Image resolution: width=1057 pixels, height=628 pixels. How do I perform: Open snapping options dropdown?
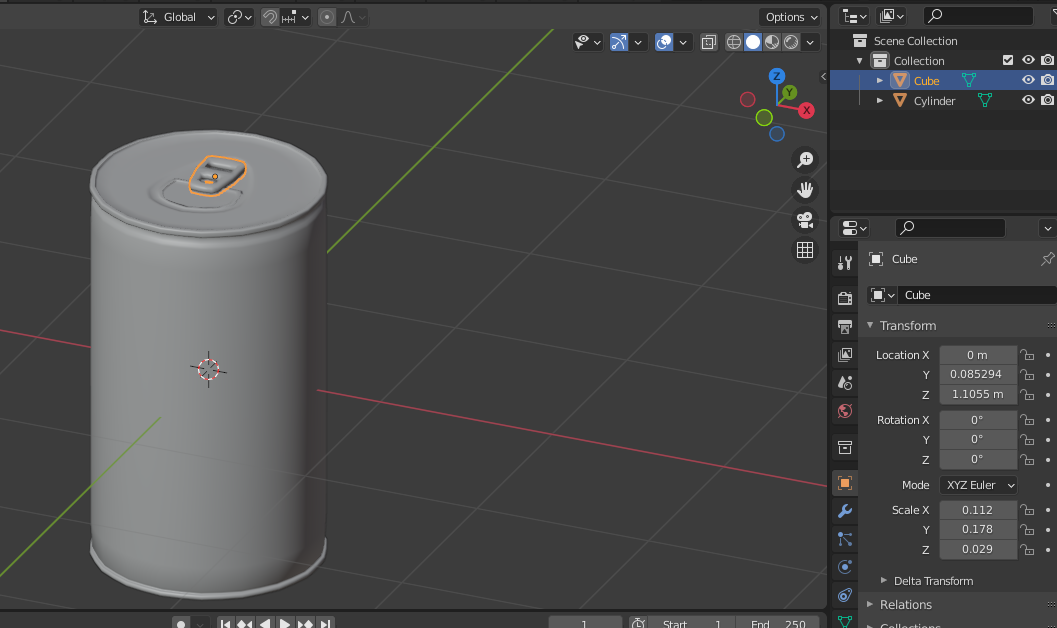(295, 17)
